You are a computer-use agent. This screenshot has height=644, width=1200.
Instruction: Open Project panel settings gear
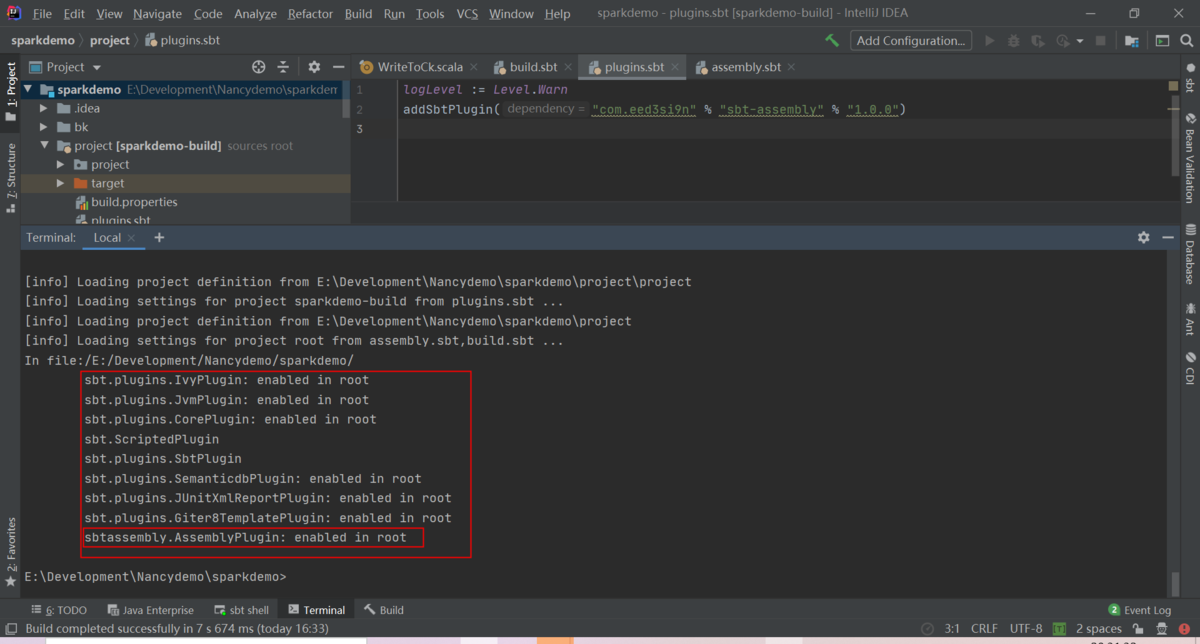click(314, 67)
